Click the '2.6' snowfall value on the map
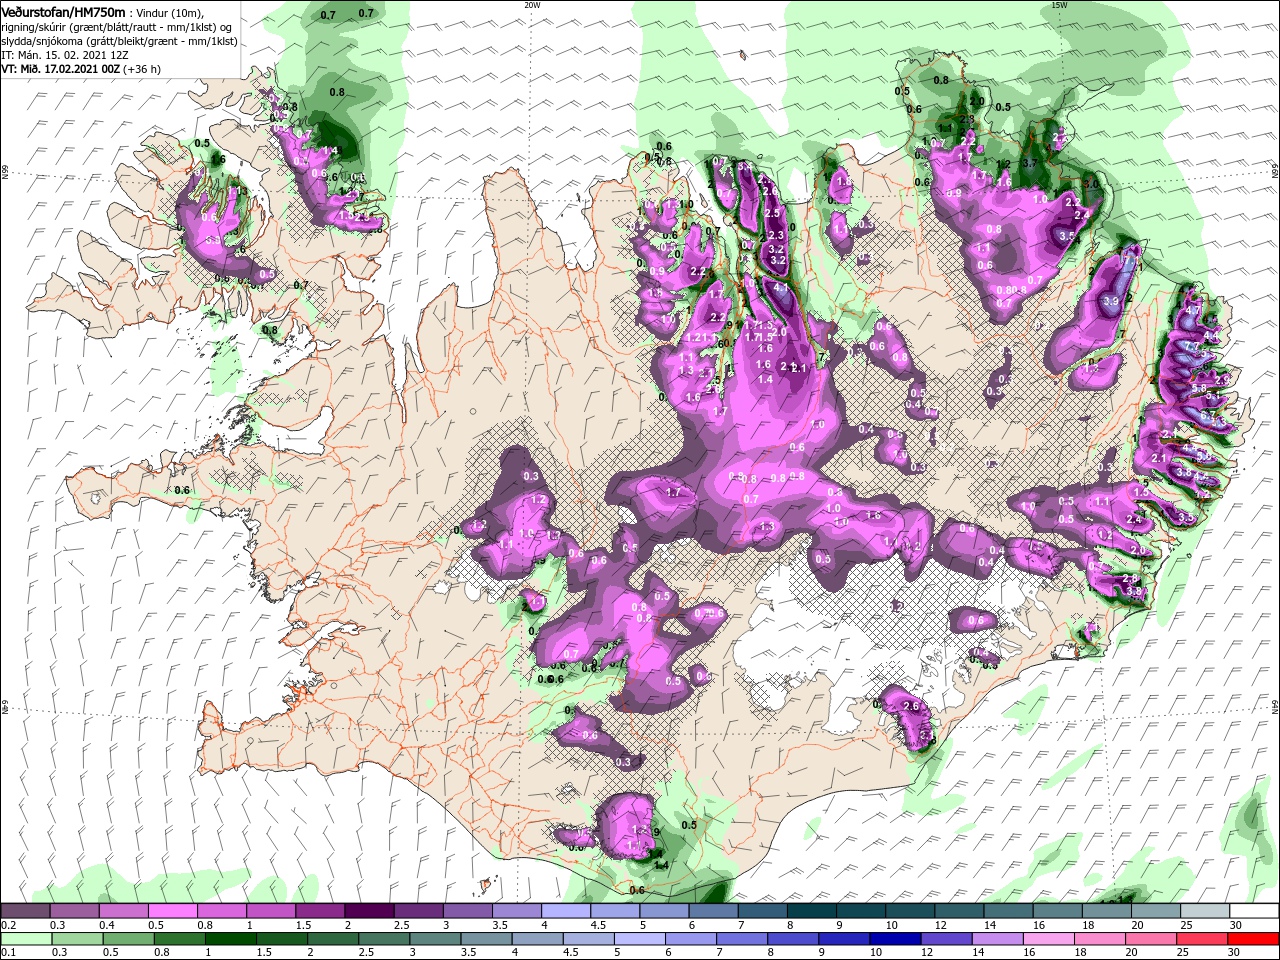1280x960 pixels. point(910,706)
